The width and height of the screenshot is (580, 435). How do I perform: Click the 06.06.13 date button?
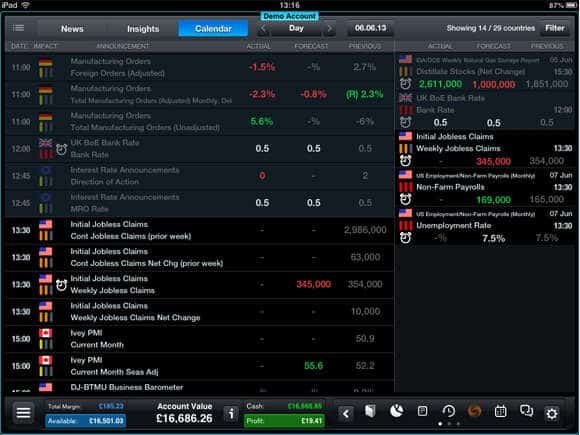point(370,28)
